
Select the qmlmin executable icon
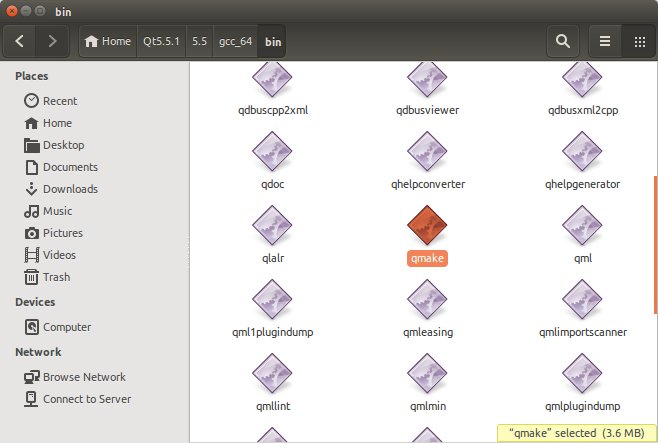click(x=427, y=373)
